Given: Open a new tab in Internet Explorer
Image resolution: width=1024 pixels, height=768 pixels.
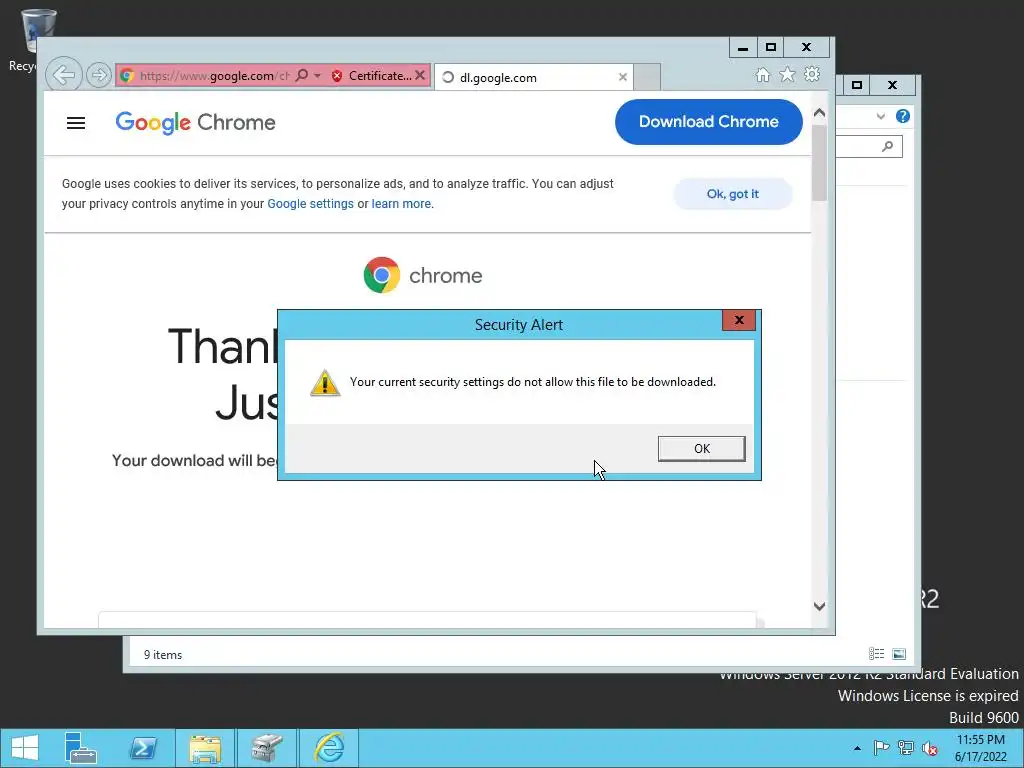Looking at the screenshot, I should point(647,77).
